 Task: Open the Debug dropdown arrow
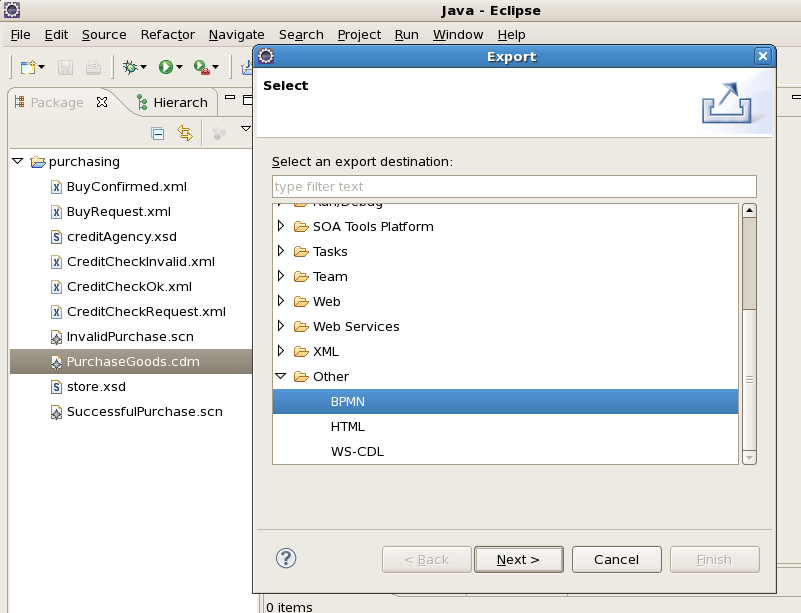coord(144,67)
